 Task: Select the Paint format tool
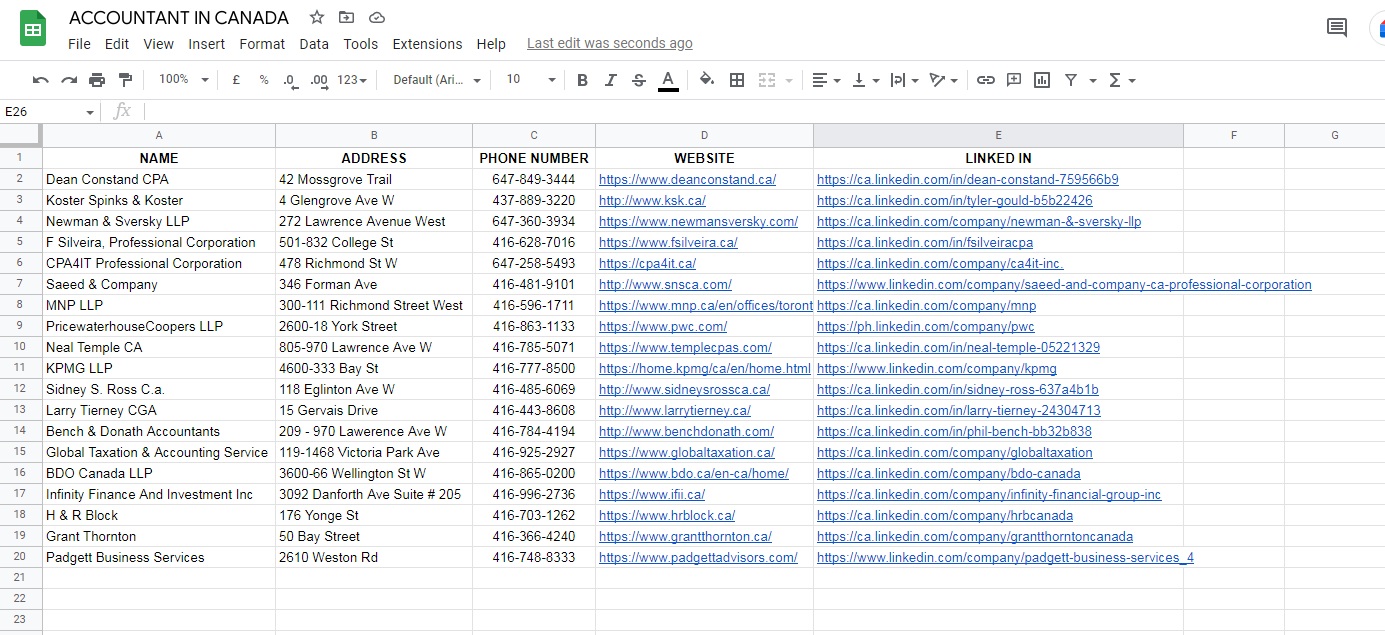[x=125, y=80]
